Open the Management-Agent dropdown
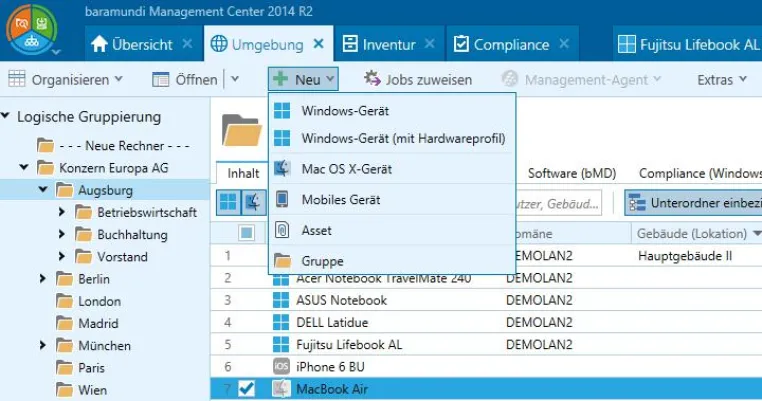 [x=581, y=79]
